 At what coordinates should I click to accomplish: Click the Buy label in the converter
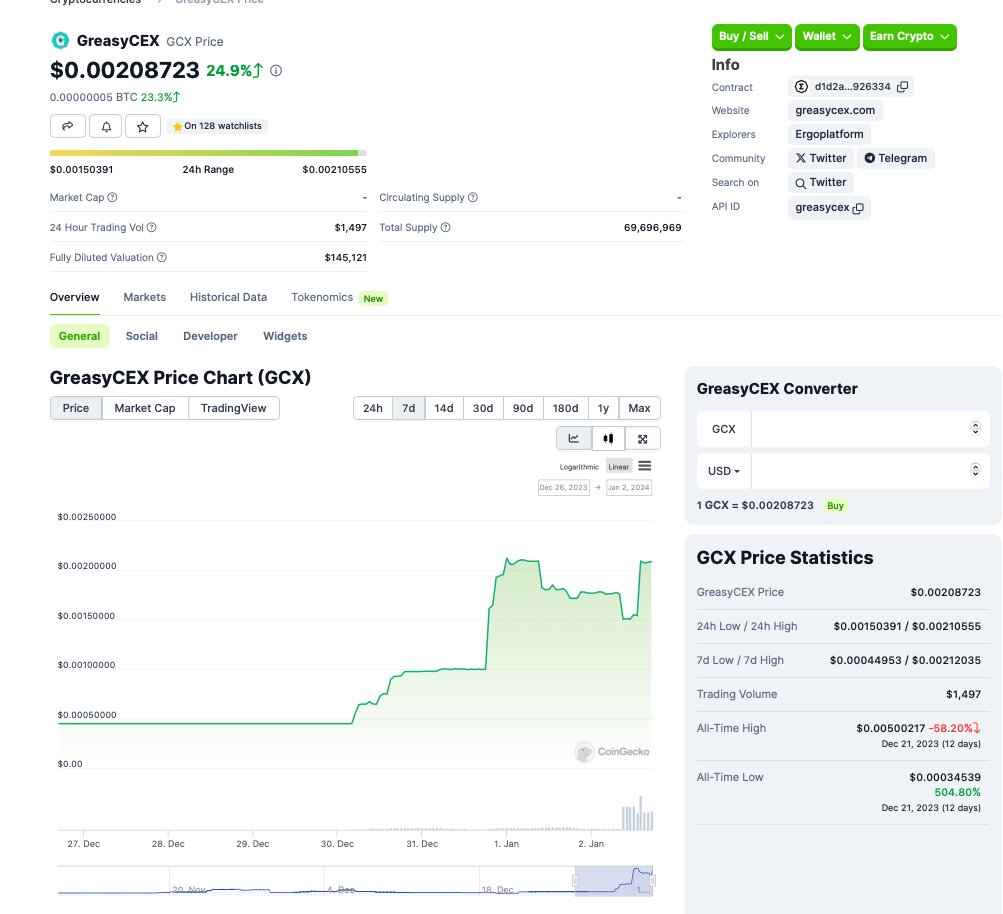[x=835, y=506]
